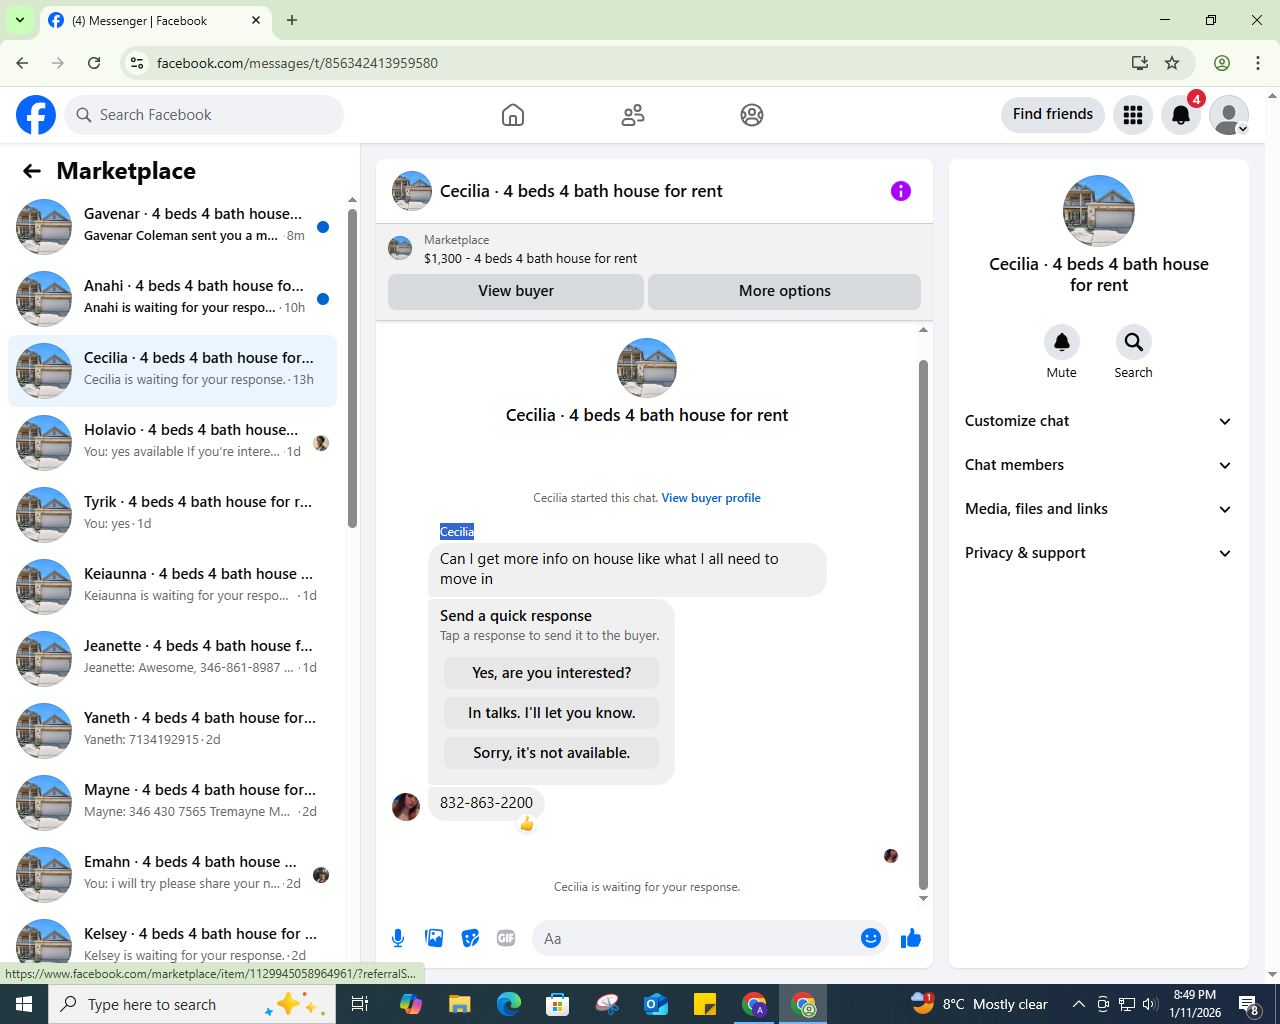Viewport: 1280px width, 1024px height.
Task: Open the account profile avatar menu
Action: pyautogui.click(x=1229, y=115)
